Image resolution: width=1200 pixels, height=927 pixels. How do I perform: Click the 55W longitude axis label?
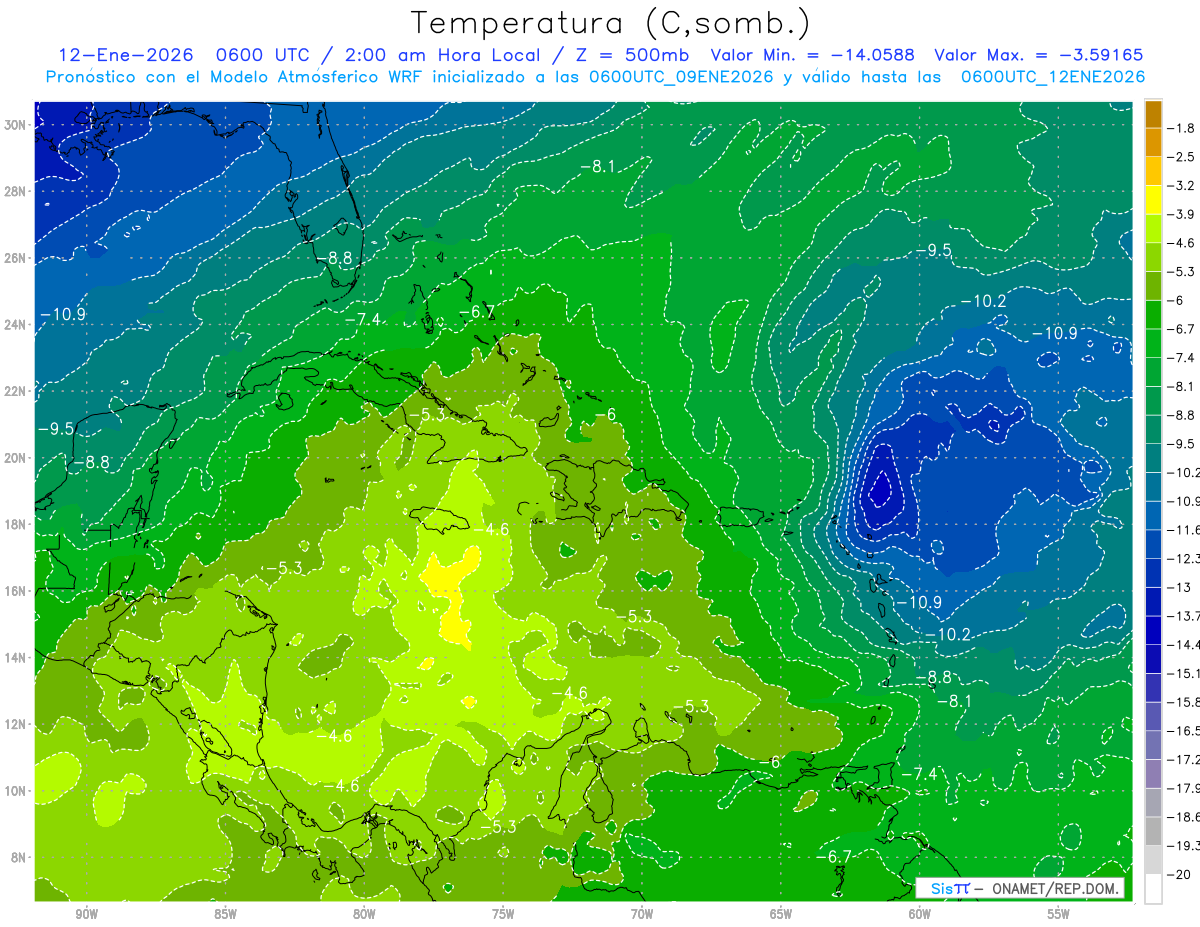click(x=1059, y=914)
